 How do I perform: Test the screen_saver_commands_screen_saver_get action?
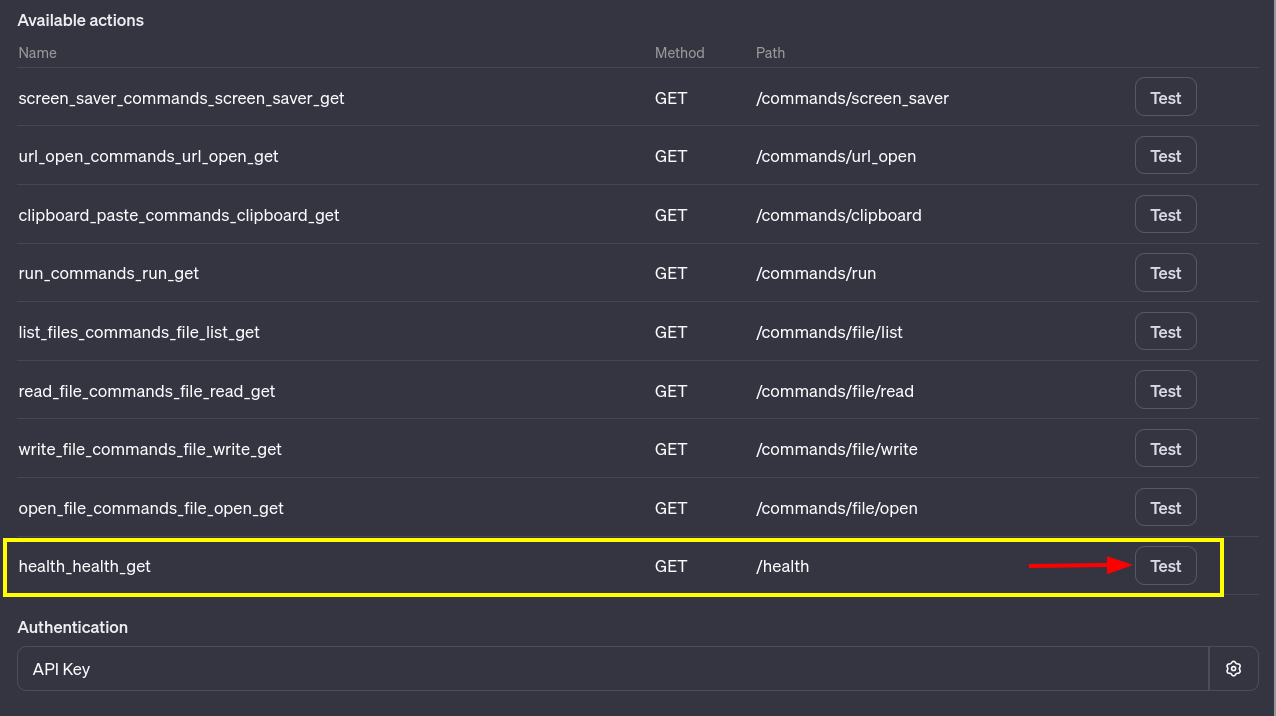click(x=1165, y=96)
